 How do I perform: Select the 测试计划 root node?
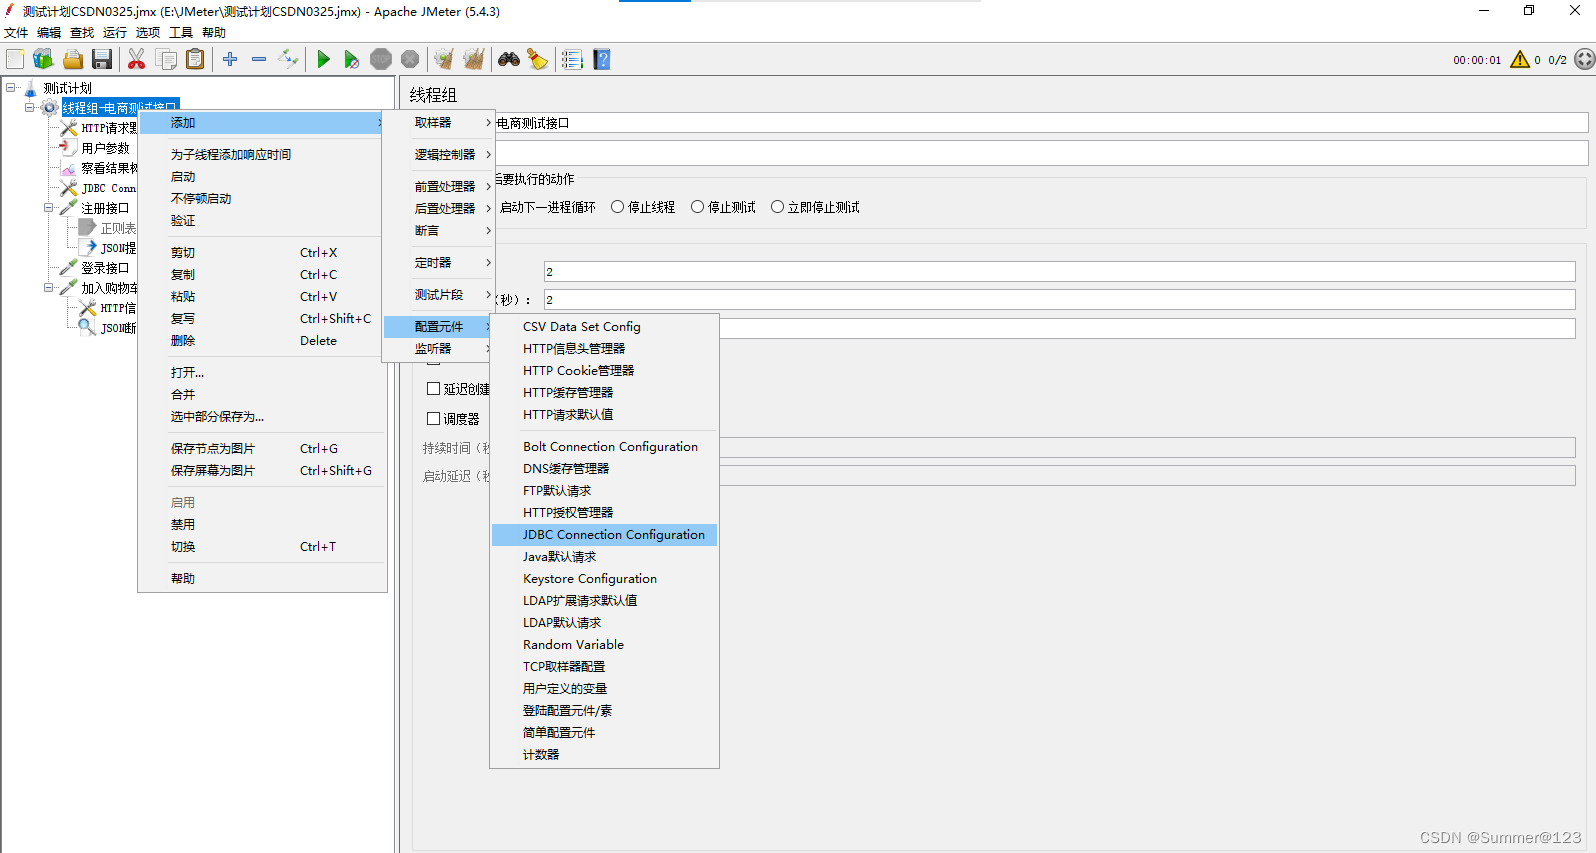coord(67,88)
